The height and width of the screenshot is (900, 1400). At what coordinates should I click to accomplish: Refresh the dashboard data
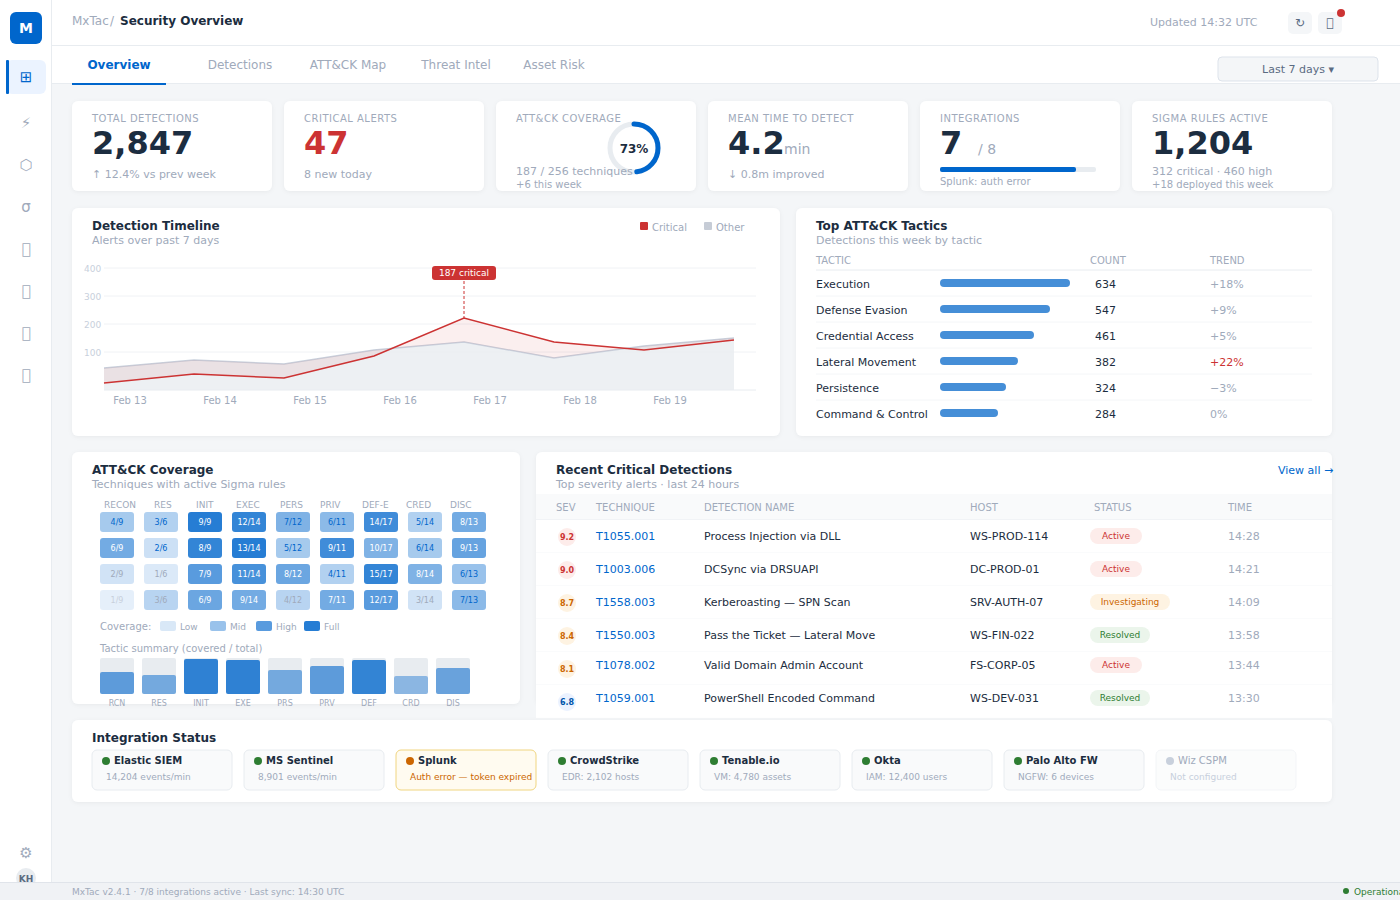click(x=1299, y=21)
